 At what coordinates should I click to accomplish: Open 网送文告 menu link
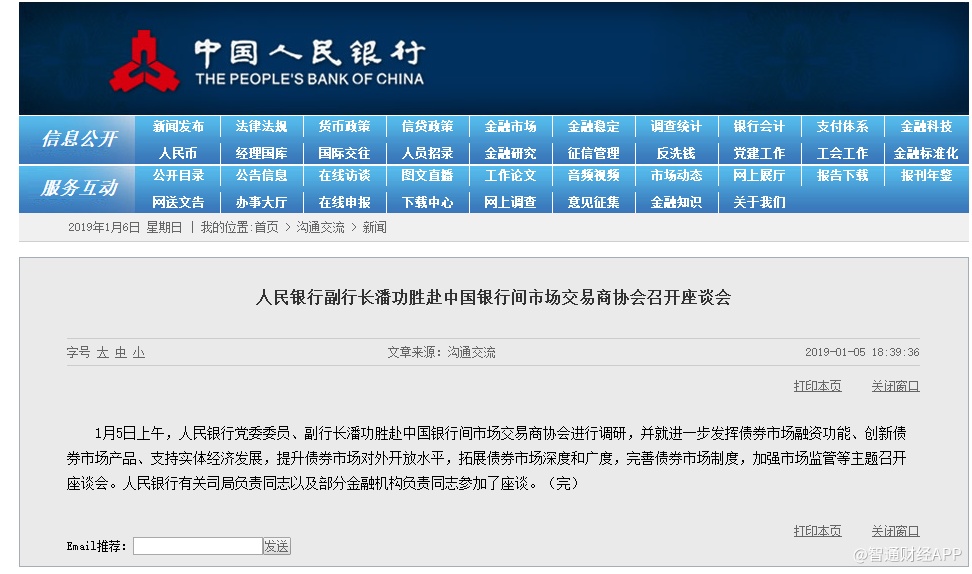coord(178,202)
